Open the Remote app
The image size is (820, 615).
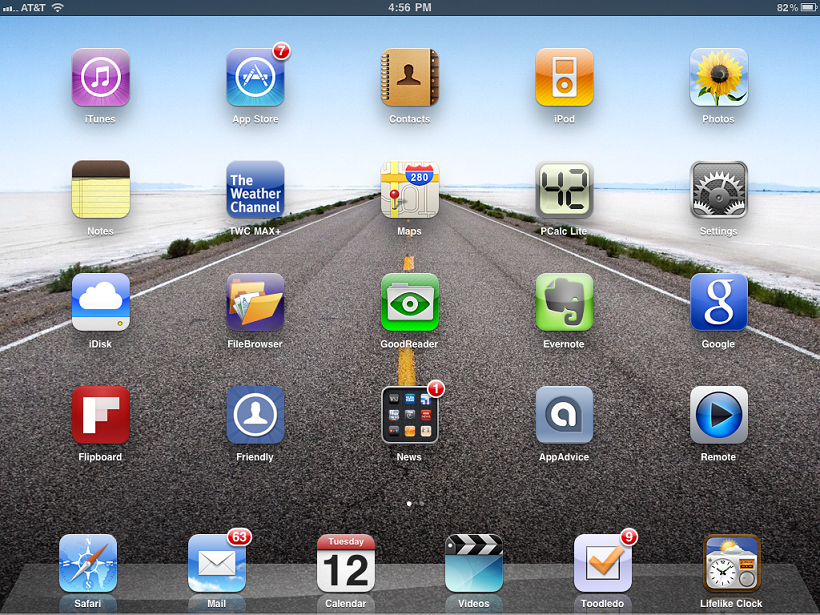click(719, 415)
